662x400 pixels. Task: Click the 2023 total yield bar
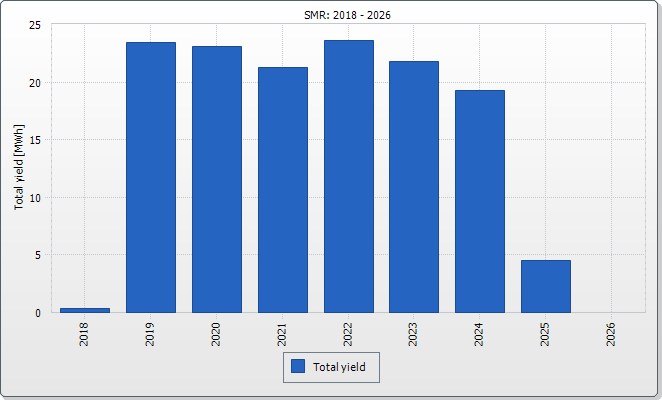414,187
